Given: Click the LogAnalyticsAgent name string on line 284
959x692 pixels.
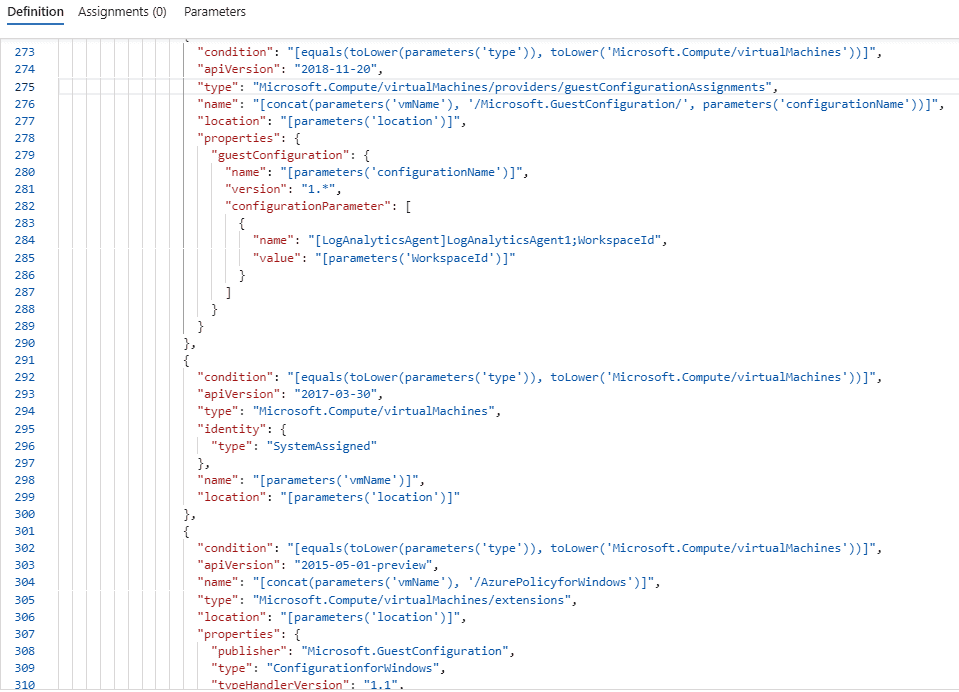Looking at the screenshot, I should coord(484,240).
